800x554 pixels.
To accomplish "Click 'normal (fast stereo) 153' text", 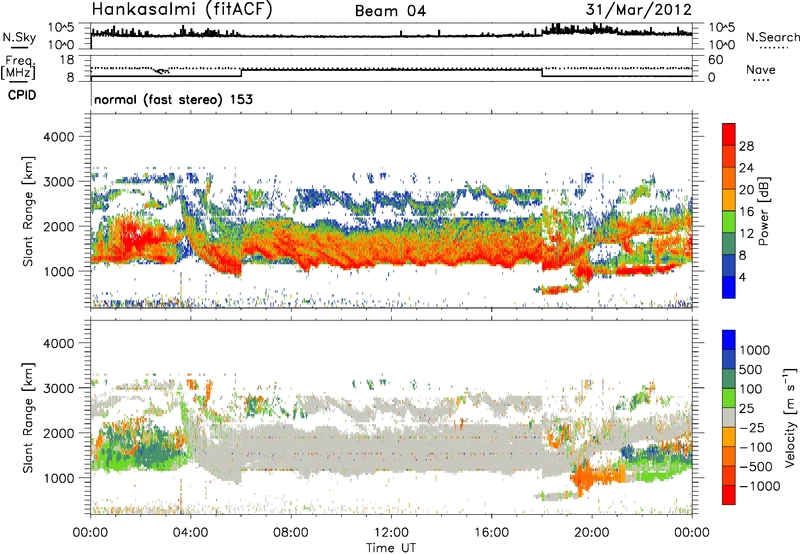I will pyautogui.click(x=173, y=99).
